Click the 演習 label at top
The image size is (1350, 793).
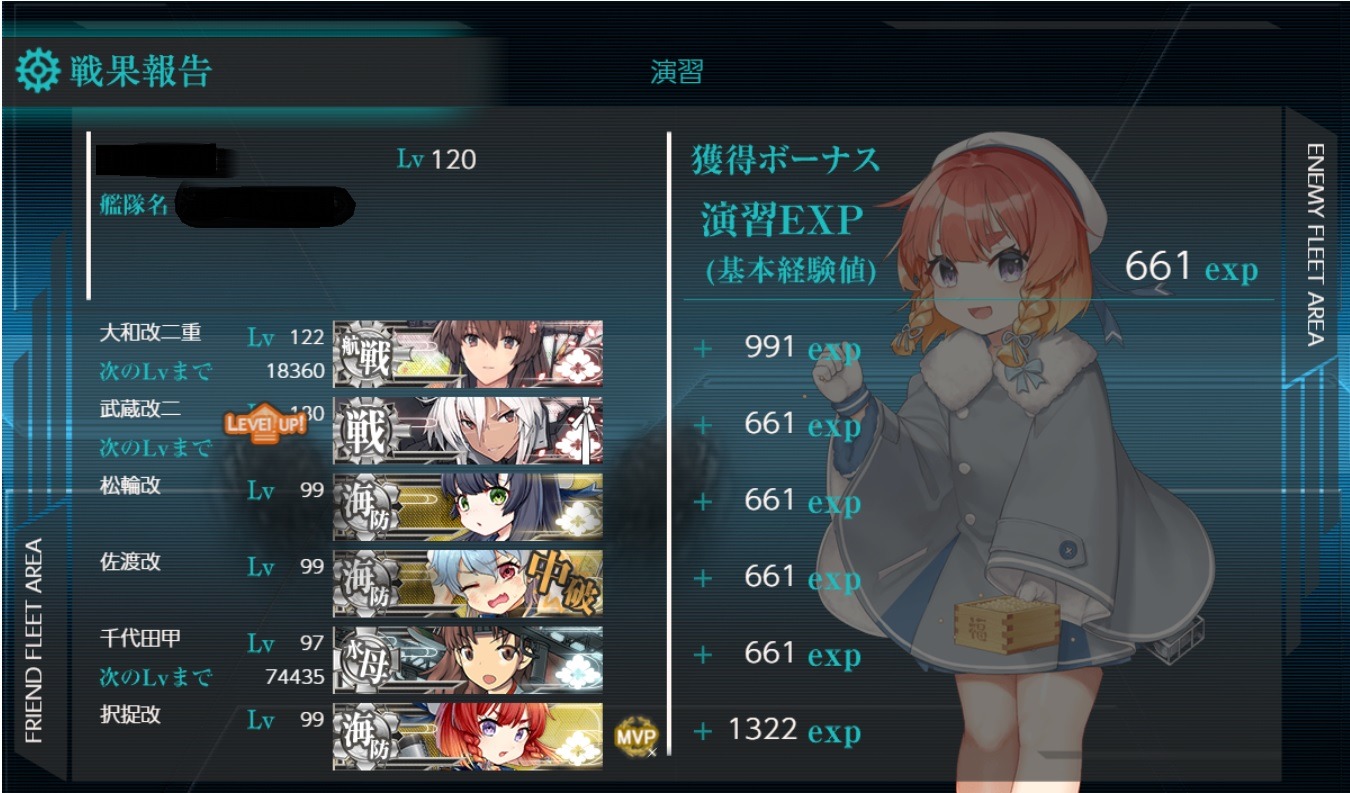(677, 72)
